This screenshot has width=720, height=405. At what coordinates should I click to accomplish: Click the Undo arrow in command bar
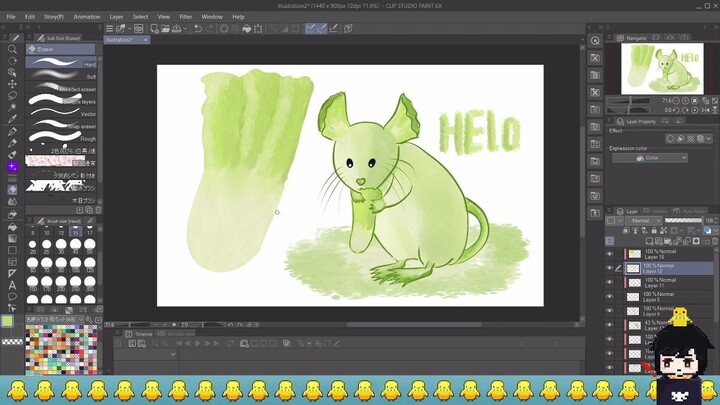[198, 28]
